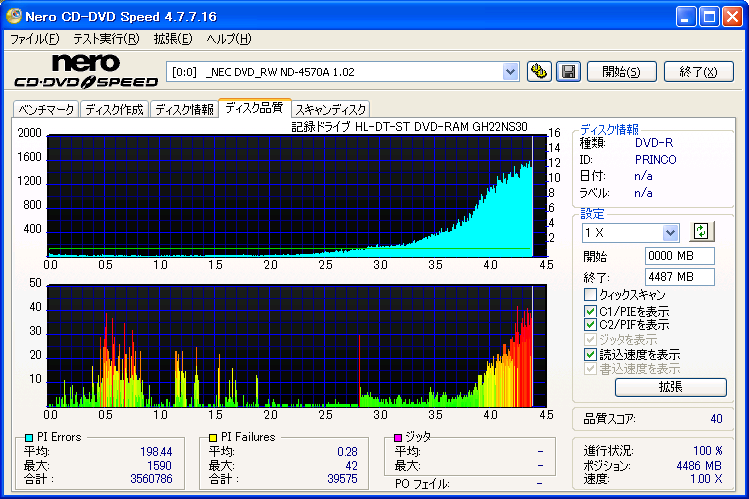This screenshot has height=499, width=749.
Task: Click PI Errors 合計 value 3560786
Action: (151, 478)
